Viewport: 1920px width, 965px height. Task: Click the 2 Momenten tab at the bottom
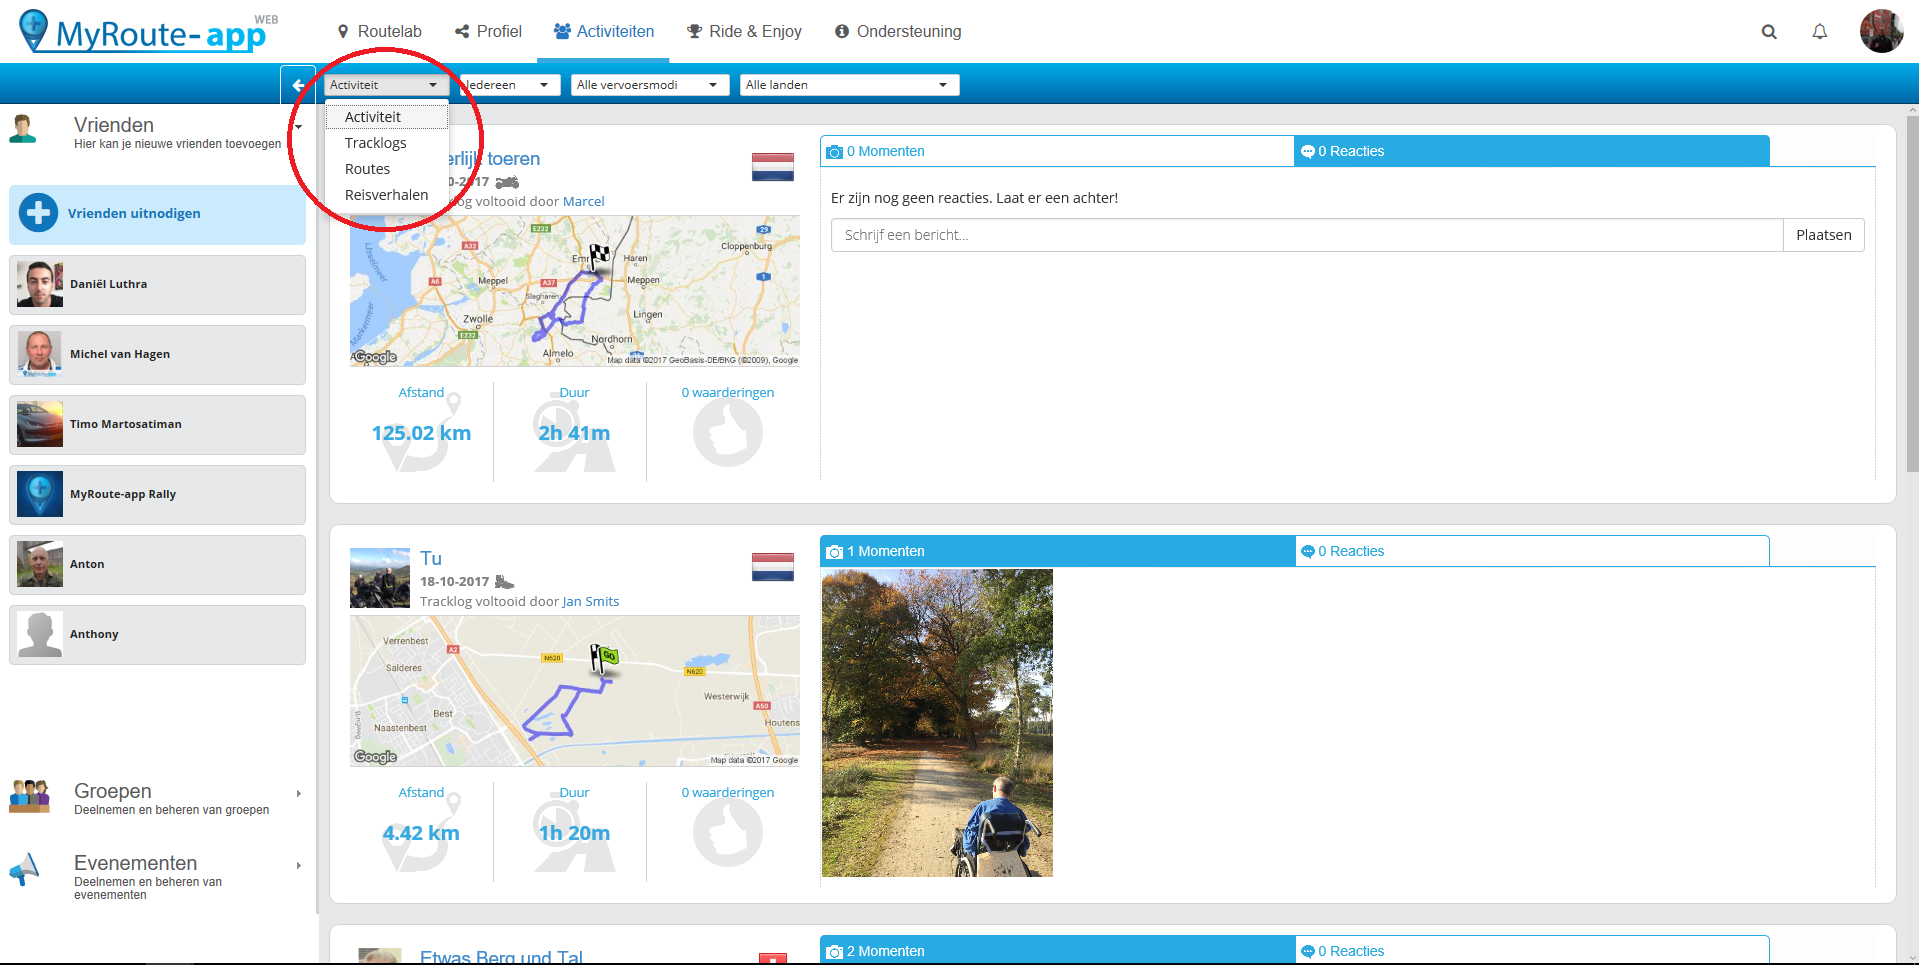(1057, 950)
